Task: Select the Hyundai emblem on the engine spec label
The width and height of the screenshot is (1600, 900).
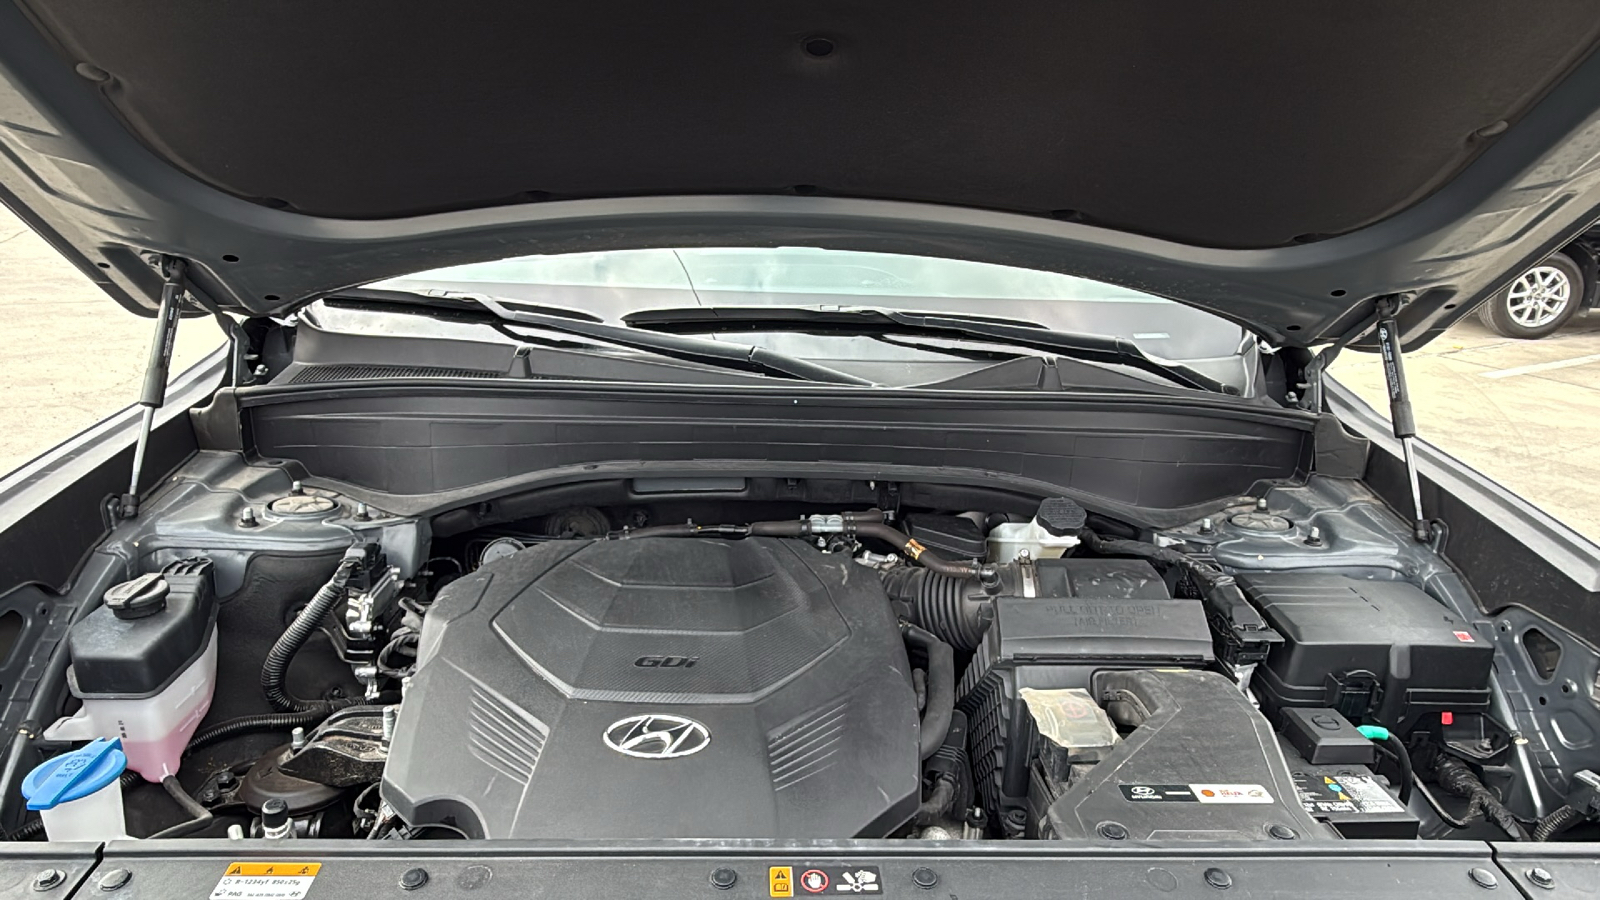Action: coord(1142,793)
